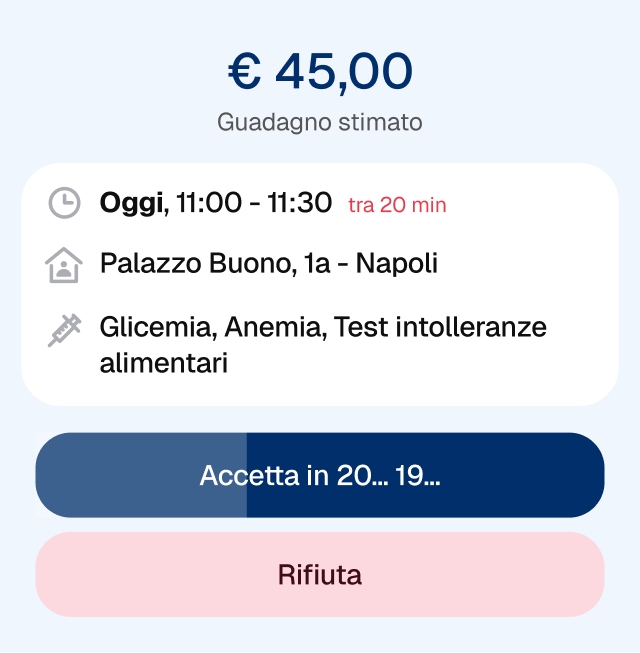
Task: Click the clock icon beside appointment time
Action: [64, 203]
